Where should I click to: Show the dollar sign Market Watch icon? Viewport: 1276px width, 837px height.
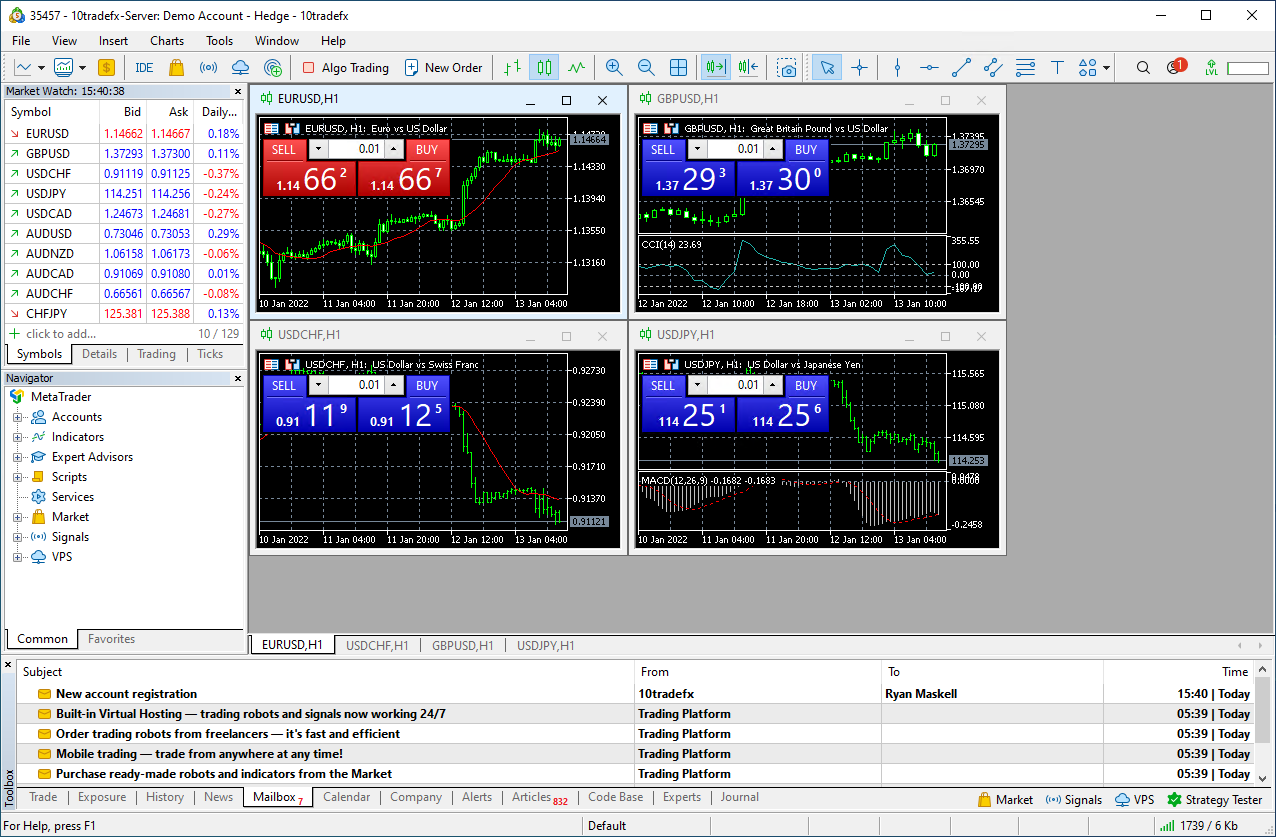tap(106, 68)
